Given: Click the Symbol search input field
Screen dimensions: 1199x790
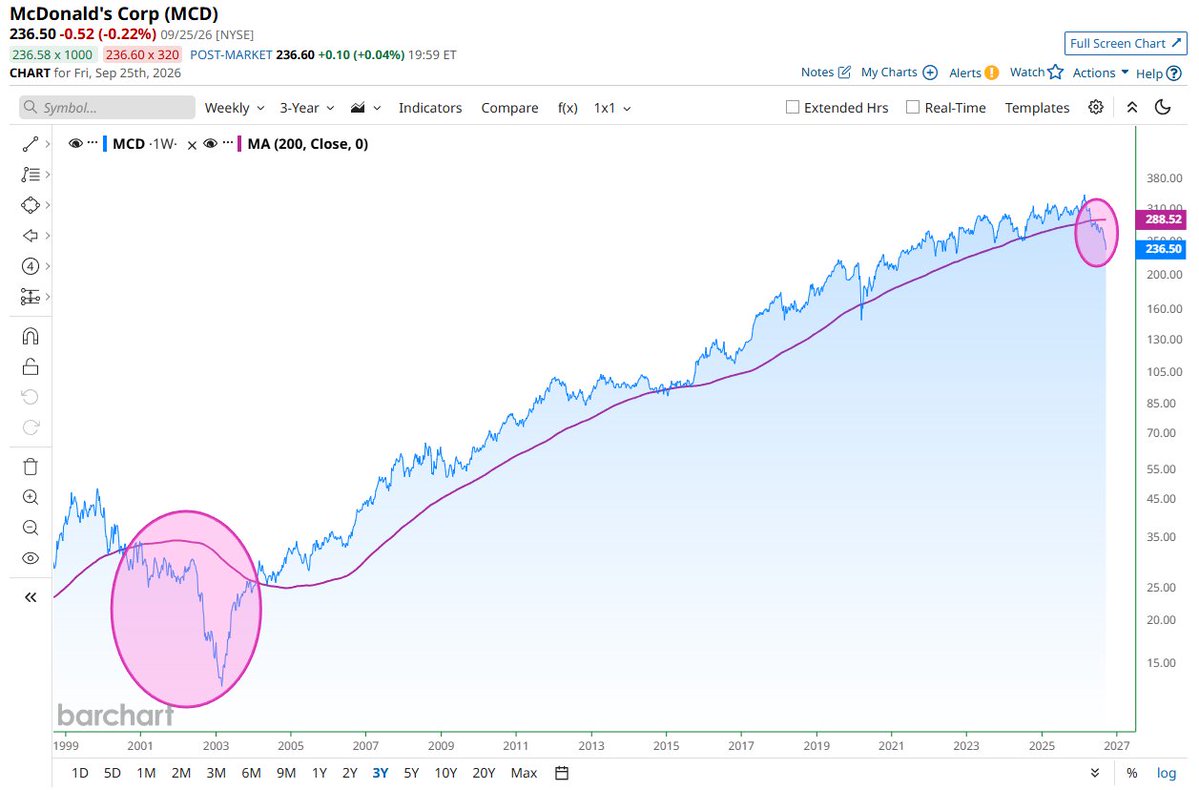Looking at the screenshot, I should 107,107.
